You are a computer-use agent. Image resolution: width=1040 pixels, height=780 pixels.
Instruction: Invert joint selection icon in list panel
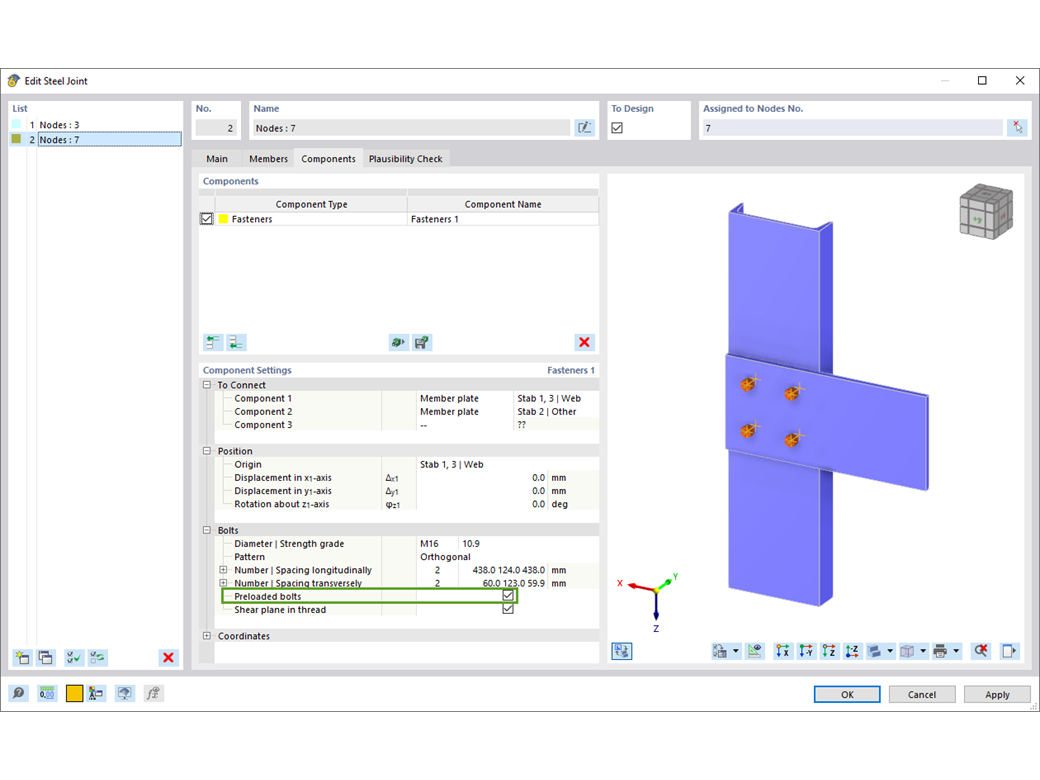[x=98, y=657]
